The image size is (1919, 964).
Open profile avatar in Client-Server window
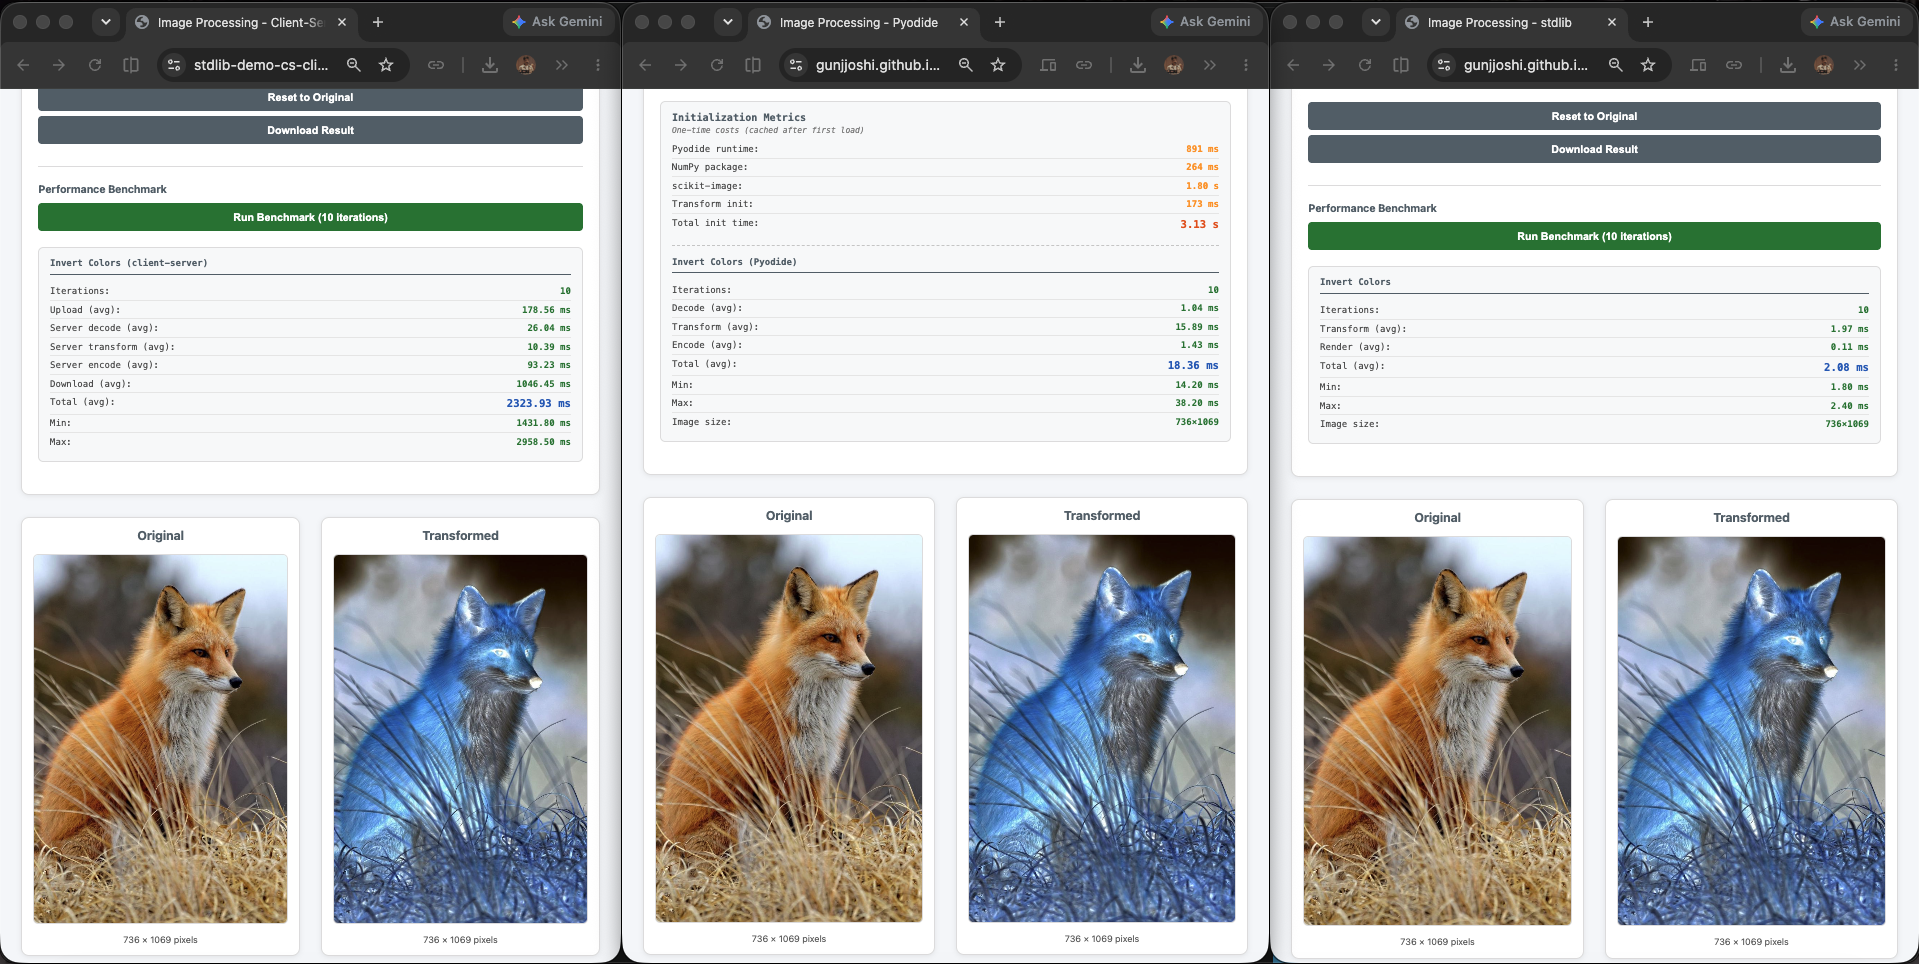point(526,65)
